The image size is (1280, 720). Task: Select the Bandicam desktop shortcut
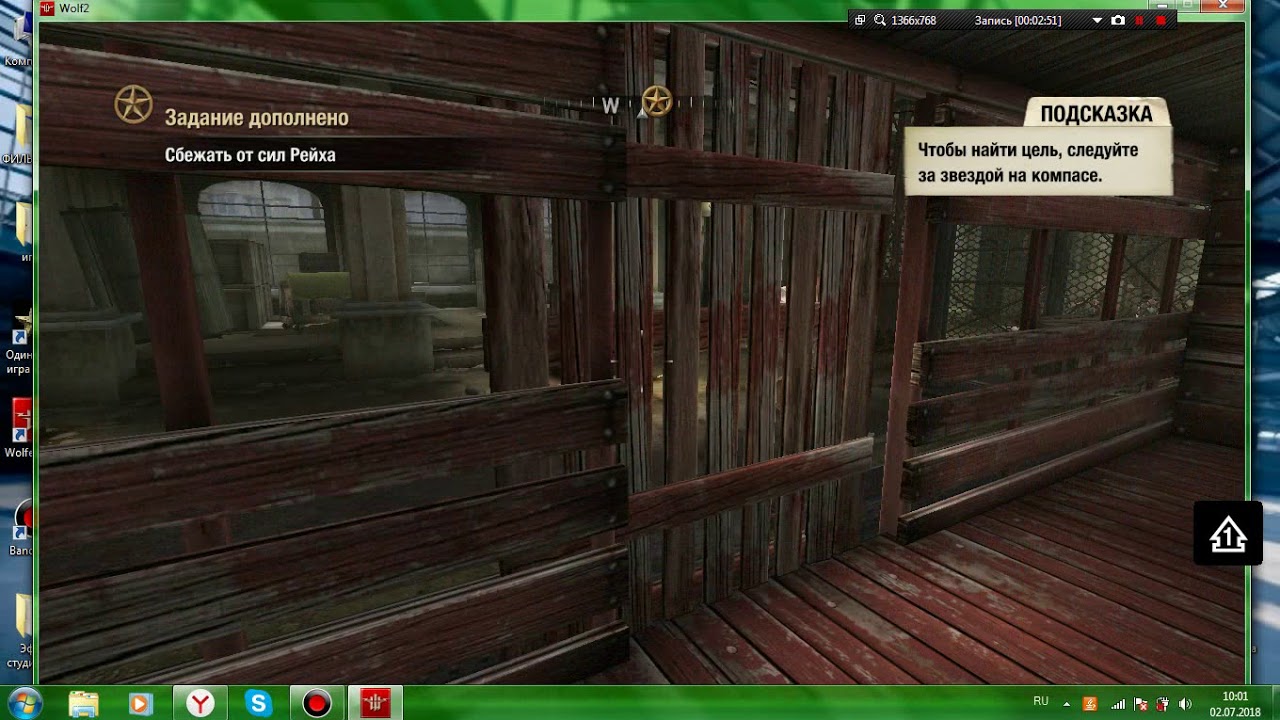(20, 528)
